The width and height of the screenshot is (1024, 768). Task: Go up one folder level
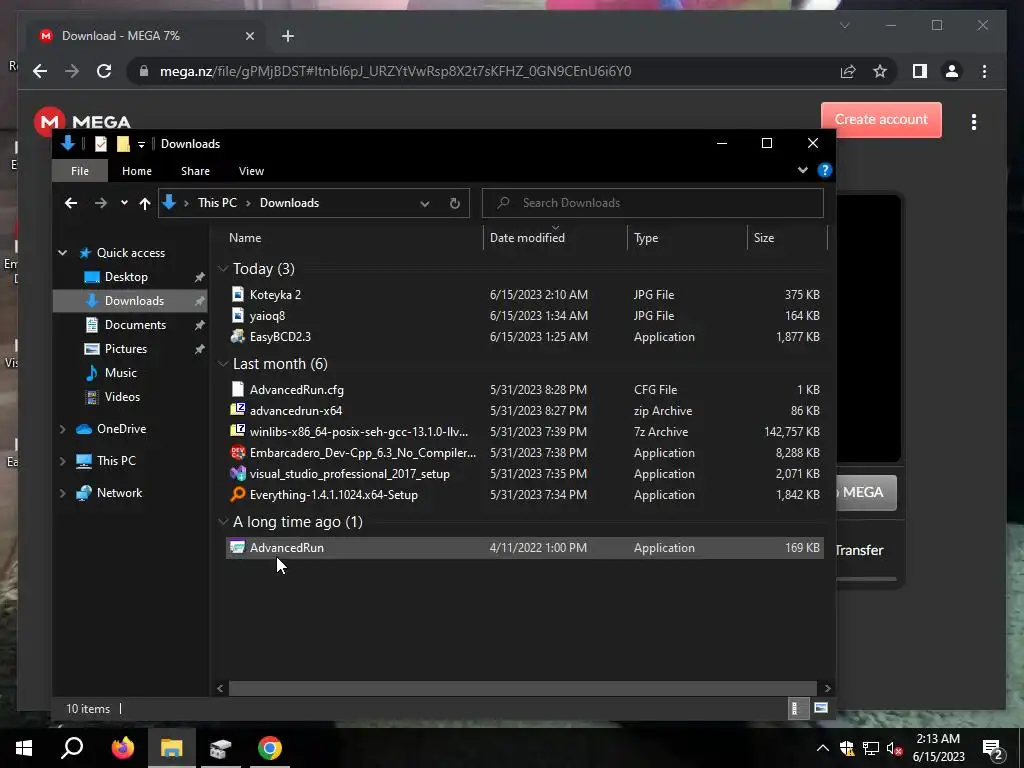pos(145,203)
